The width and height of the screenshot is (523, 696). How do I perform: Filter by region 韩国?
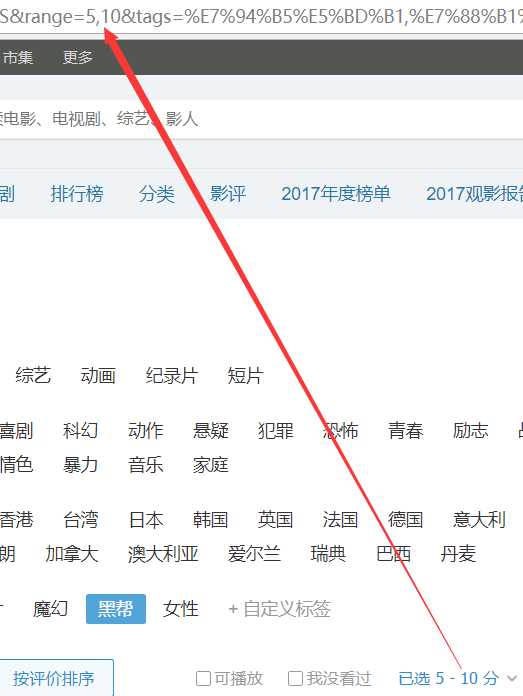click(210, 519)
